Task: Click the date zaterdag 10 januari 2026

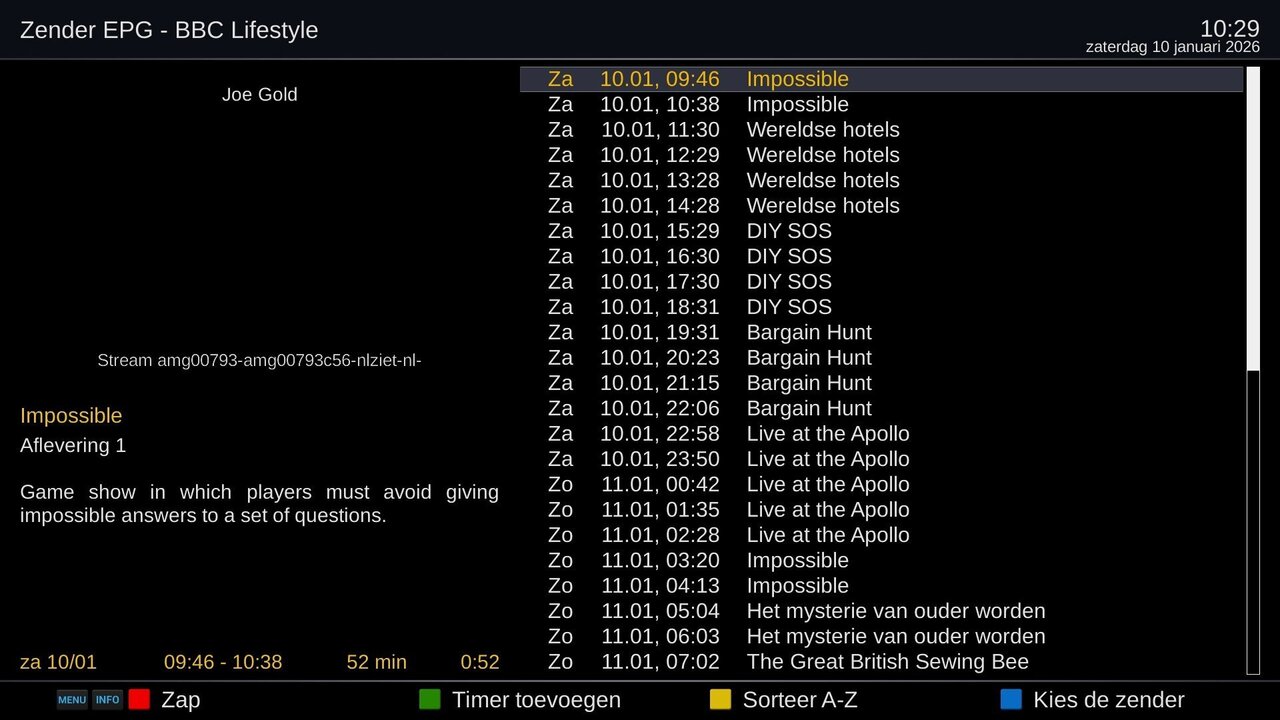Action: pyautogui.click(x=1173, y=47)
